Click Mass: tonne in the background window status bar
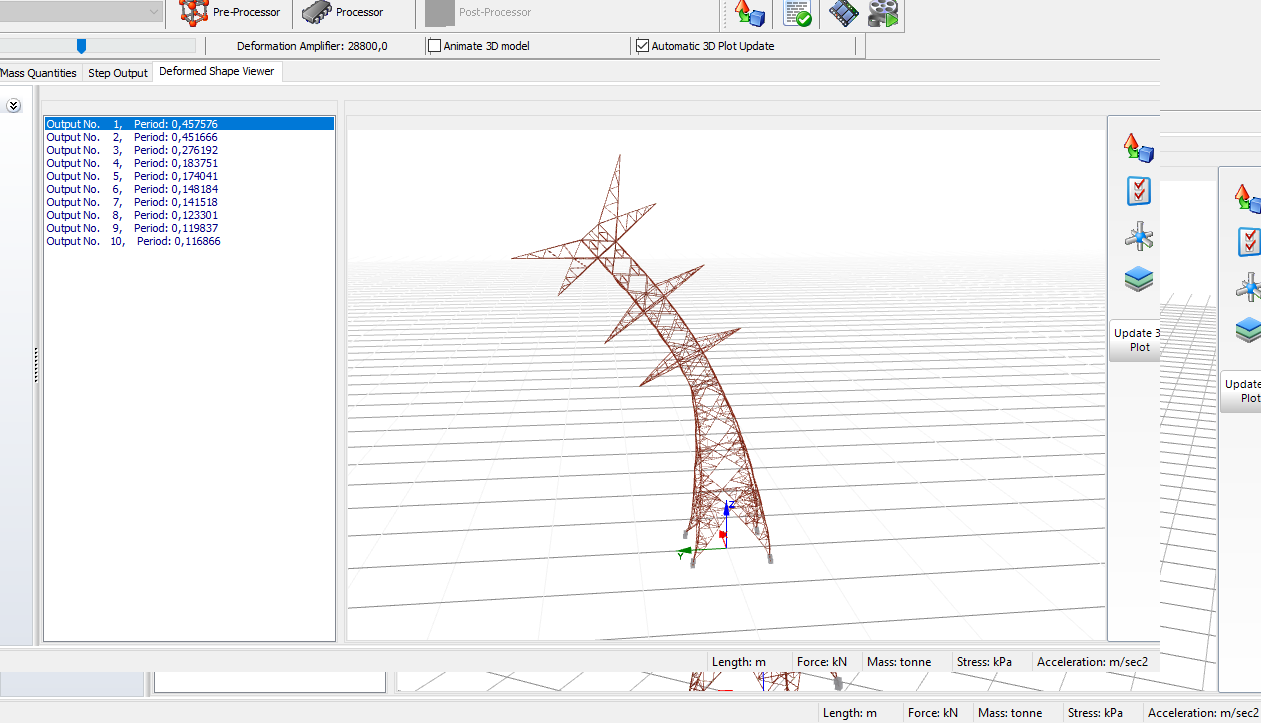 1010,713
